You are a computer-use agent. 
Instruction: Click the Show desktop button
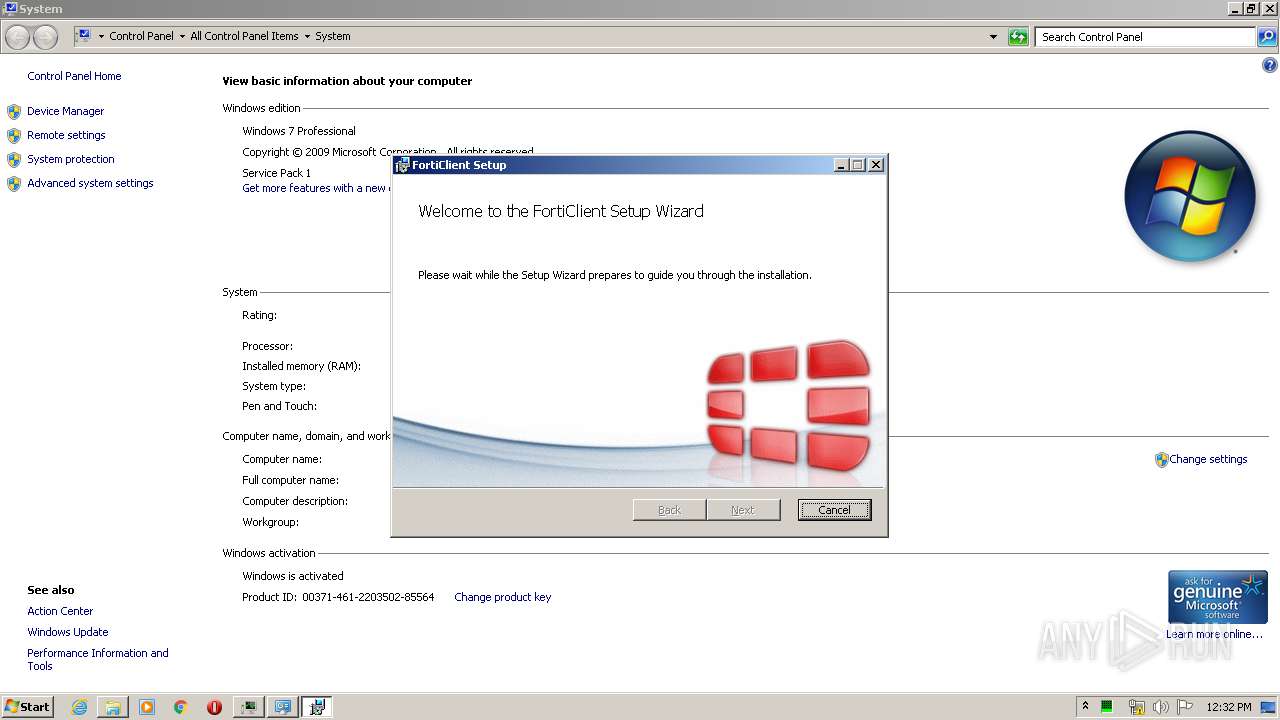pyautogui.click(x=1269, y=707)
